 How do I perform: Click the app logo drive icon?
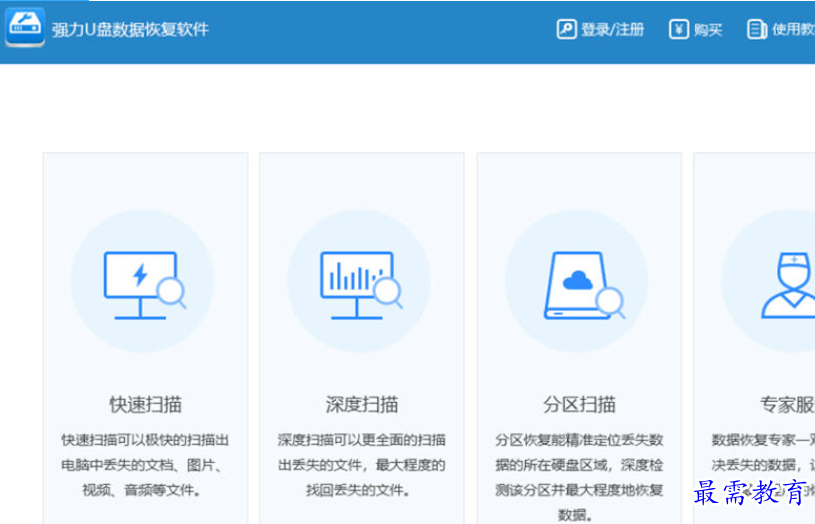25,27
